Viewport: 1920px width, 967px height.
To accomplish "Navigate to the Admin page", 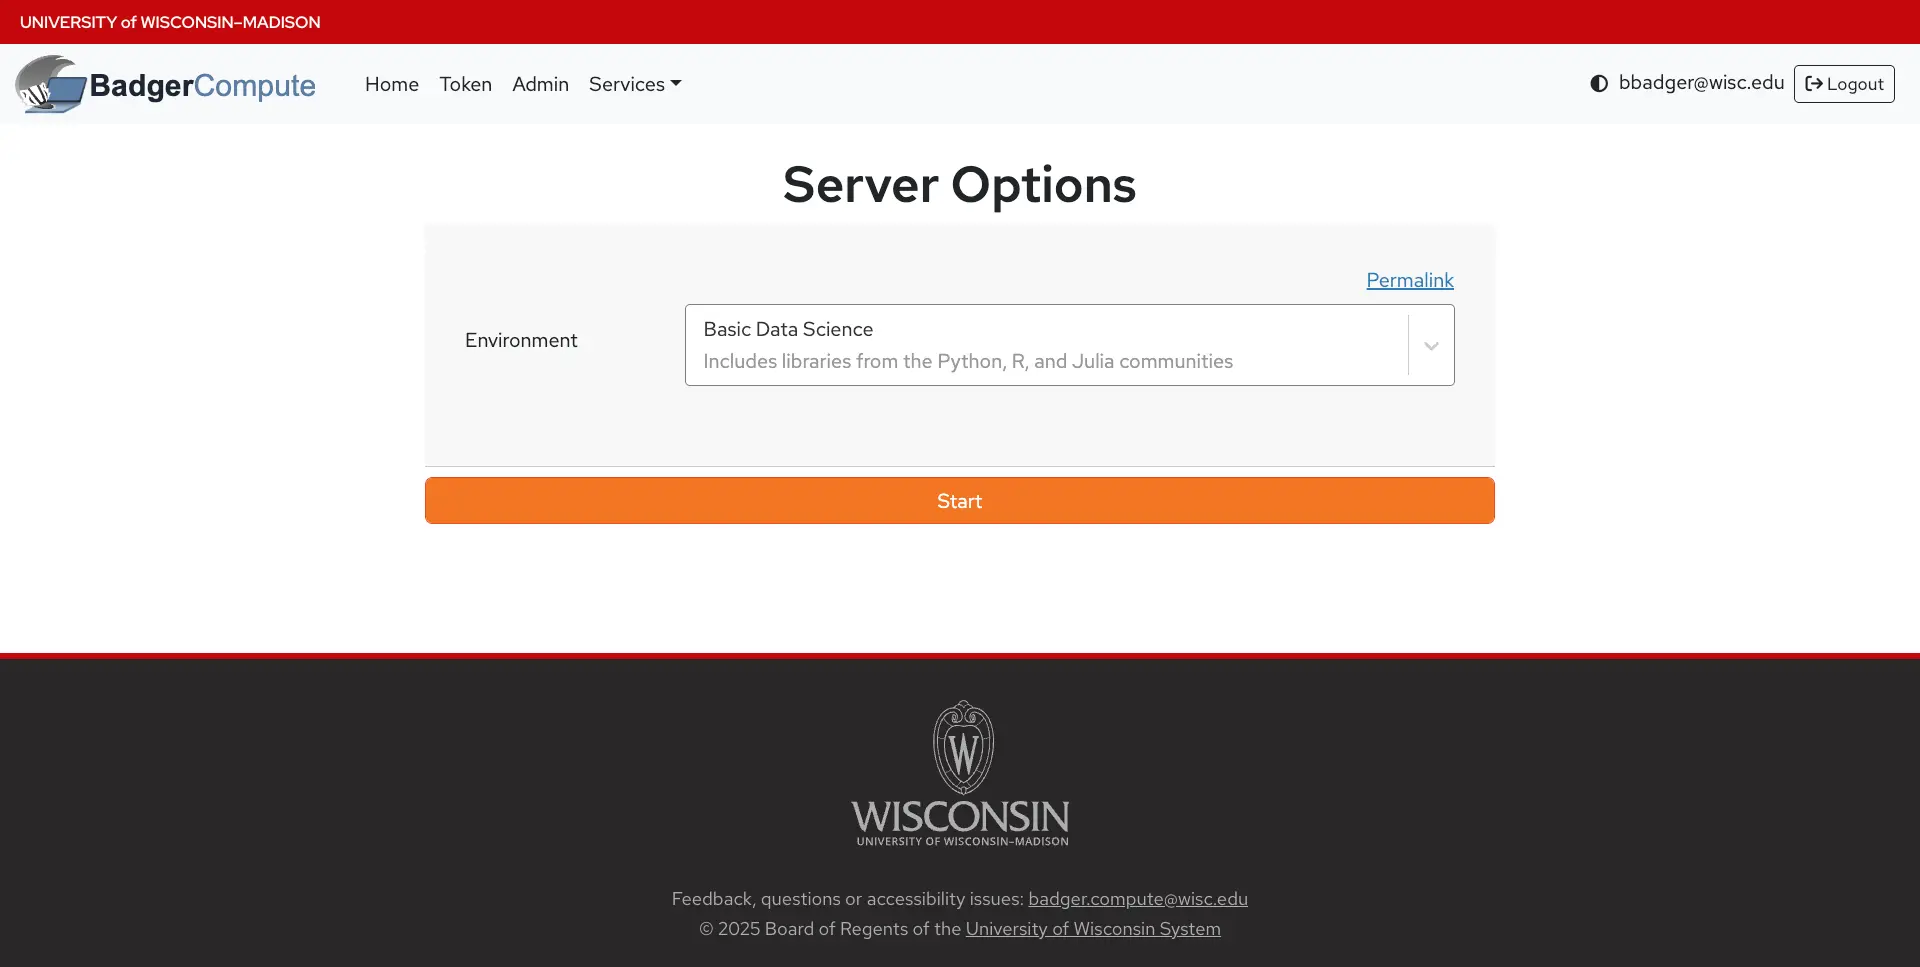I will (540, 84).
